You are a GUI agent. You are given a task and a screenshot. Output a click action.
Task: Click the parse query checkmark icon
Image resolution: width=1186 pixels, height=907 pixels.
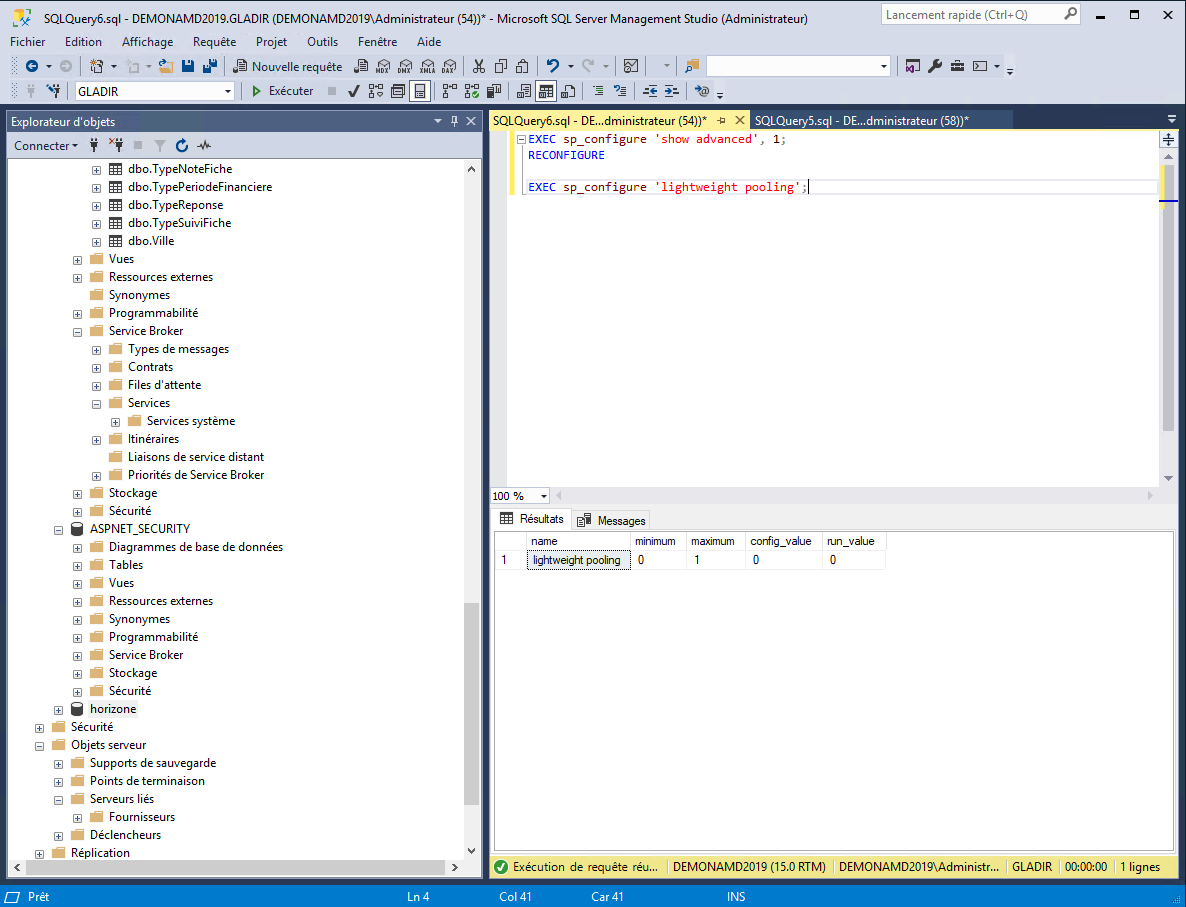coord(354,91)
